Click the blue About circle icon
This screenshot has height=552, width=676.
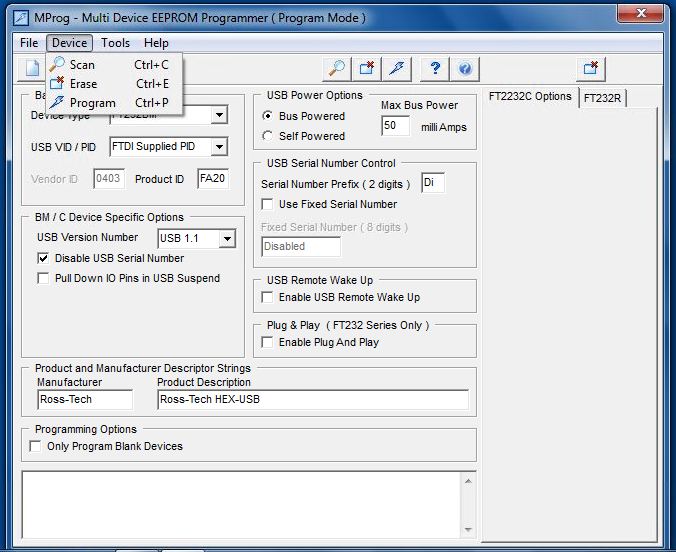(x=465, y=69)
